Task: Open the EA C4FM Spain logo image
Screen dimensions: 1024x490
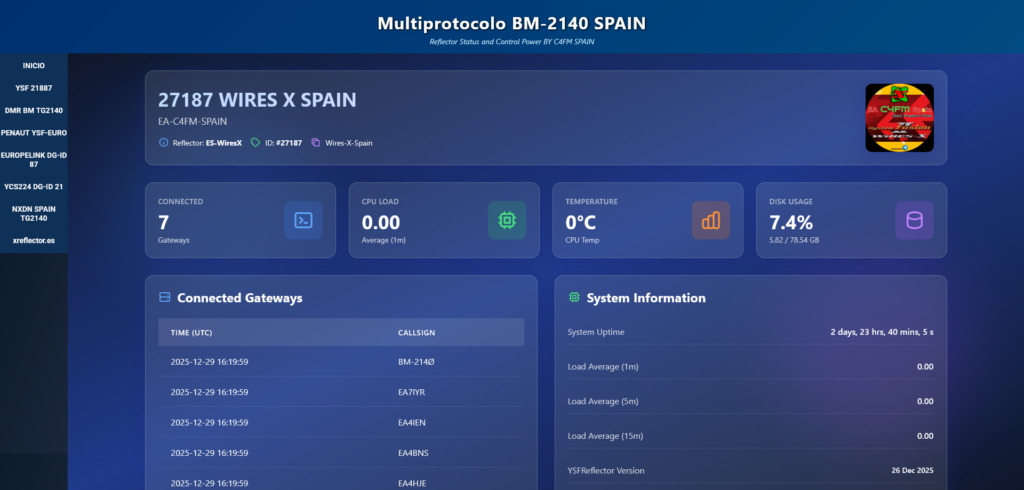Action: (899, 118)
